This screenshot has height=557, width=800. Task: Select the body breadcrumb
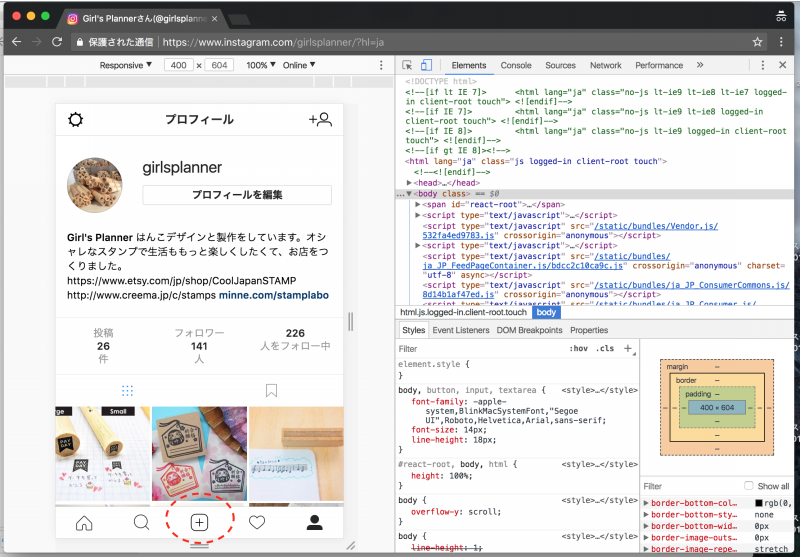pos(546,312)
